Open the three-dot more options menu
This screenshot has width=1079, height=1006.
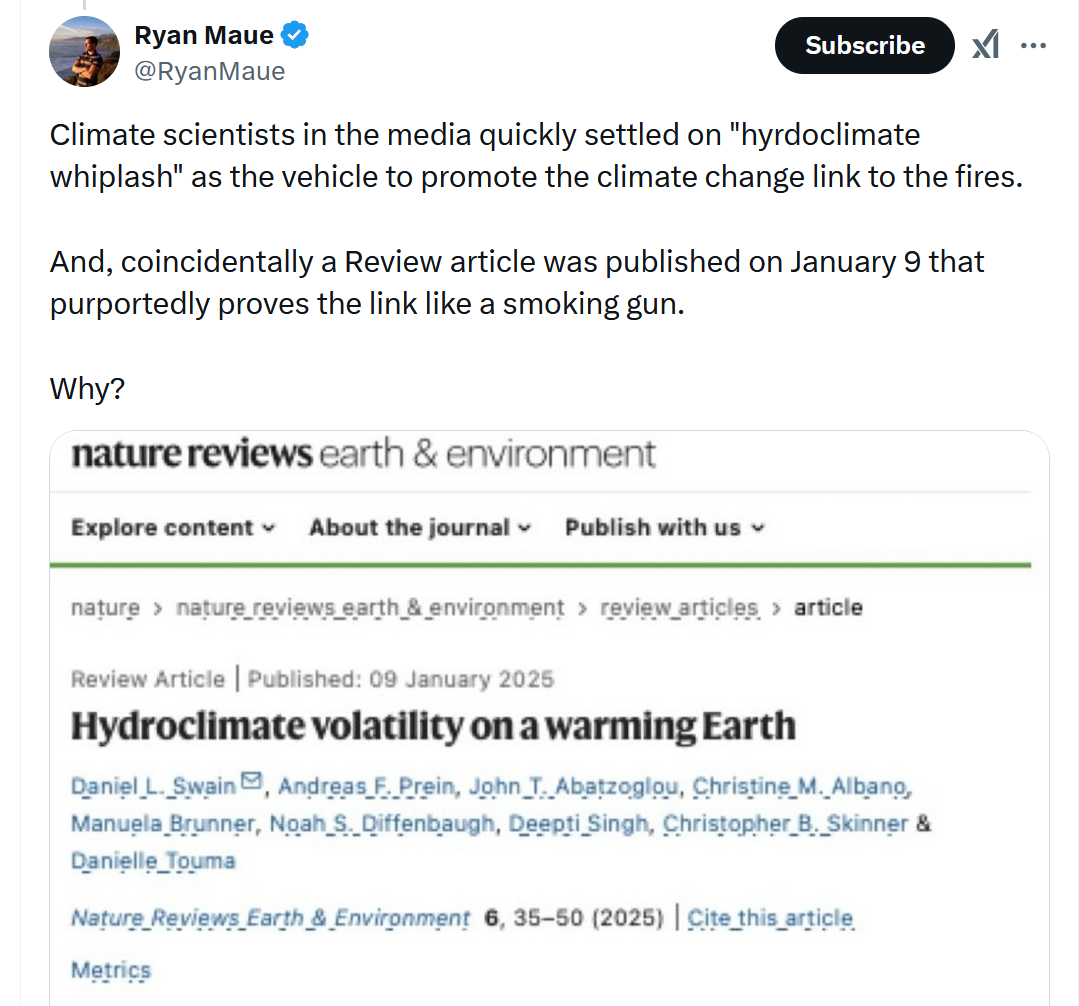[1033, 45]
